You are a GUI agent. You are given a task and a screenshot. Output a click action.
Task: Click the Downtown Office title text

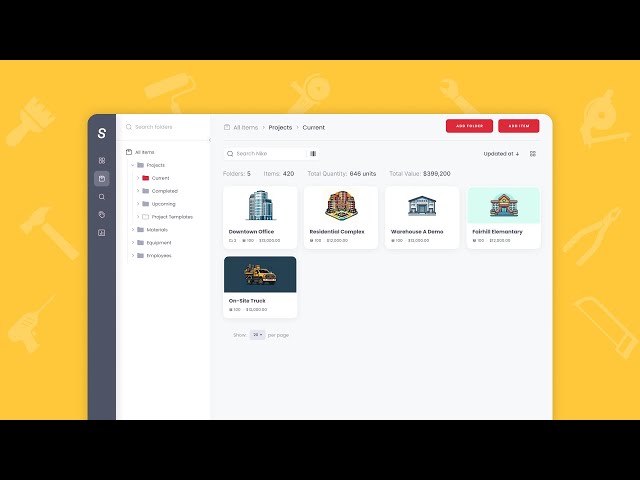tap(251, 231)
